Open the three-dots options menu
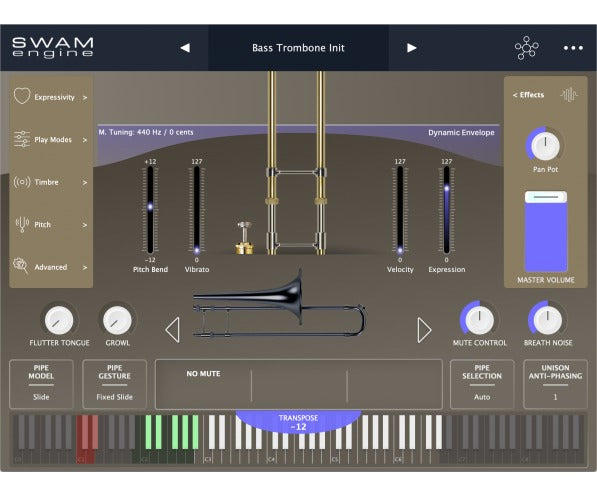 tap(573, 48)
